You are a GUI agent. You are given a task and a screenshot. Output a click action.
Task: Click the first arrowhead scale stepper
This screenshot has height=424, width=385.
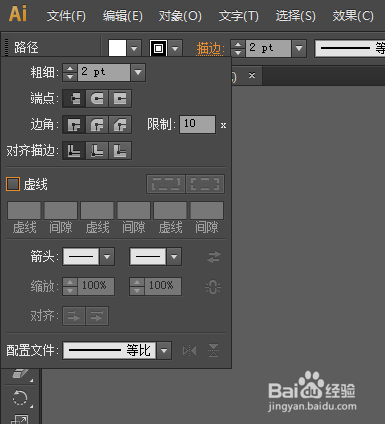click(x=70, y=286)
